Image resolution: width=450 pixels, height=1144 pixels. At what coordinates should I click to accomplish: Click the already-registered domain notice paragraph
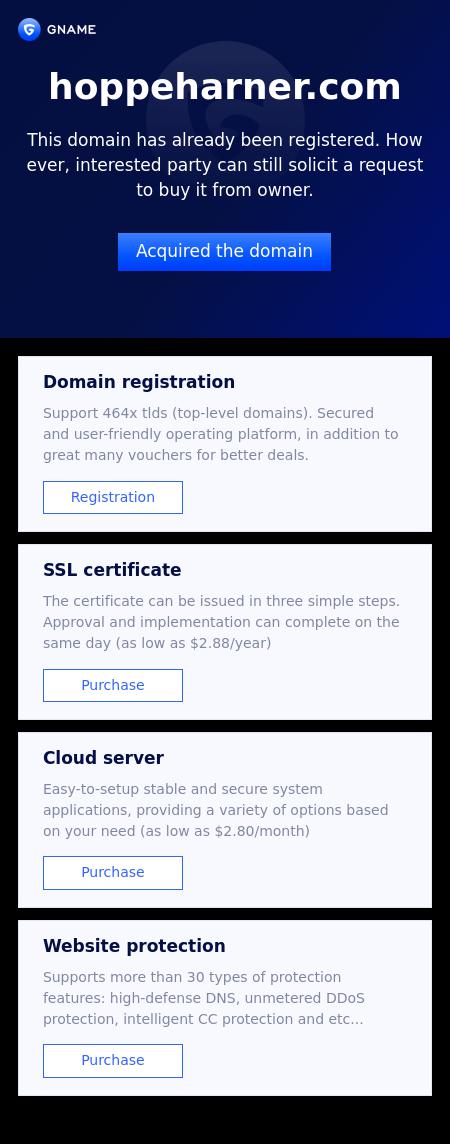(225, 166)
